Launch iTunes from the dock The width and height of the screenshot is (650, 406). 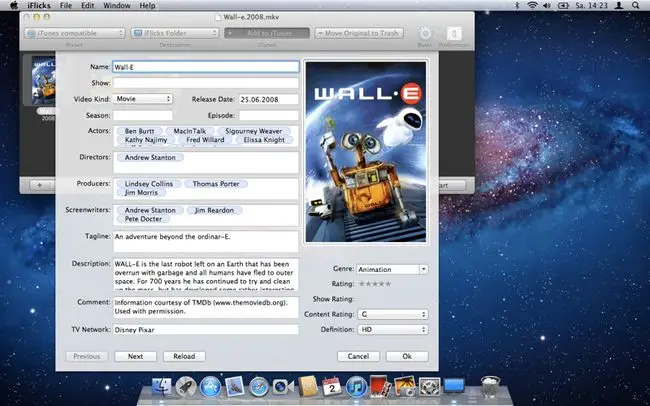pyautogui.click(x=356, y=387)
